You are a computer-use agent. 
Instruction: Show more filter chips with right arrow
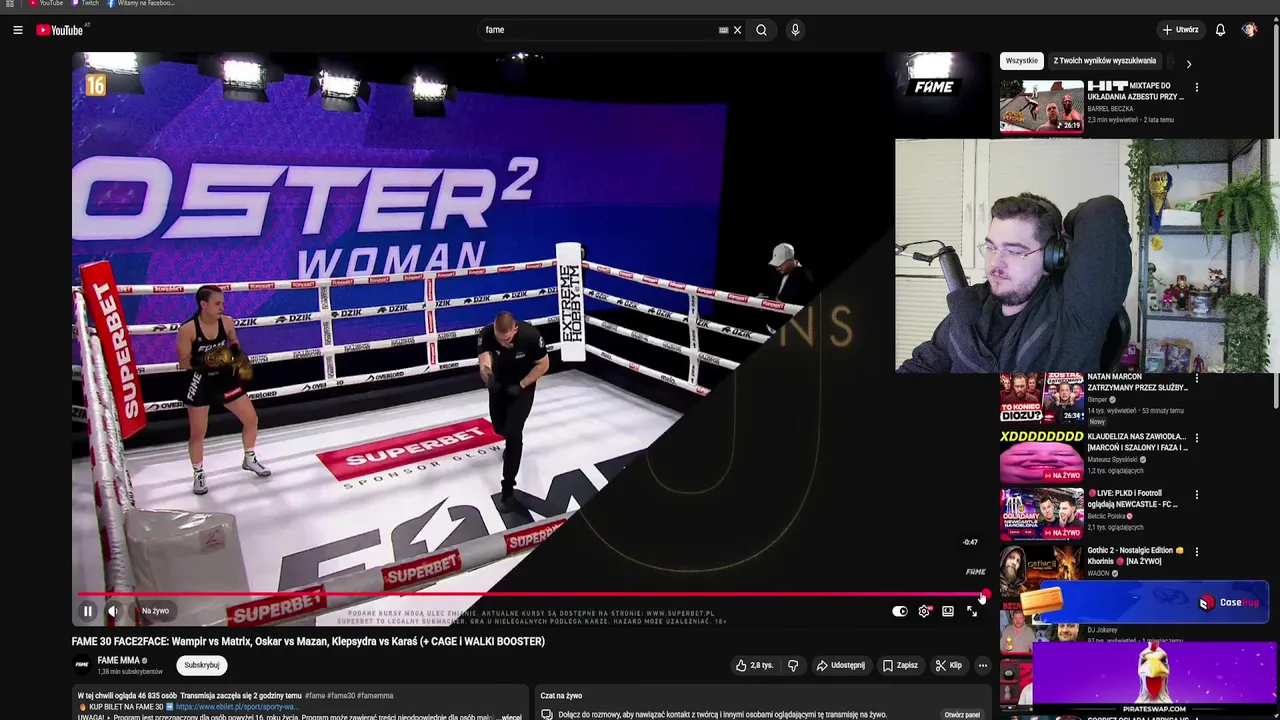coord(1188,63)
